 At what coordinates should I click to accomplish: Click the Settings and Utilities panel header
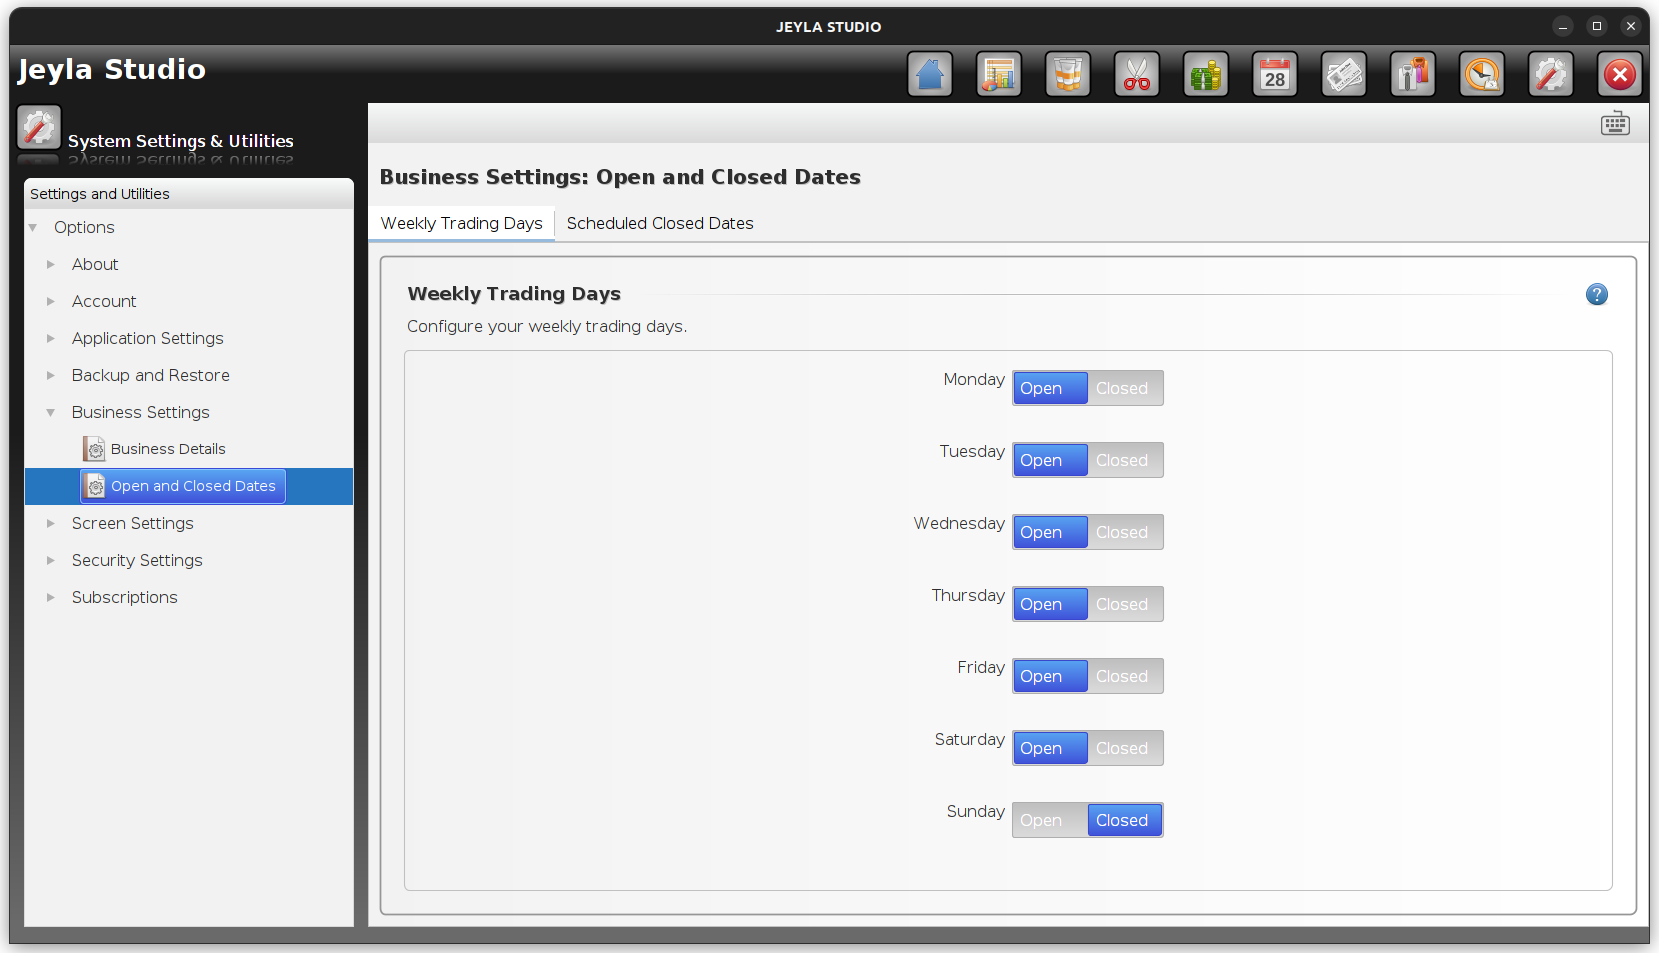(189, 194)
